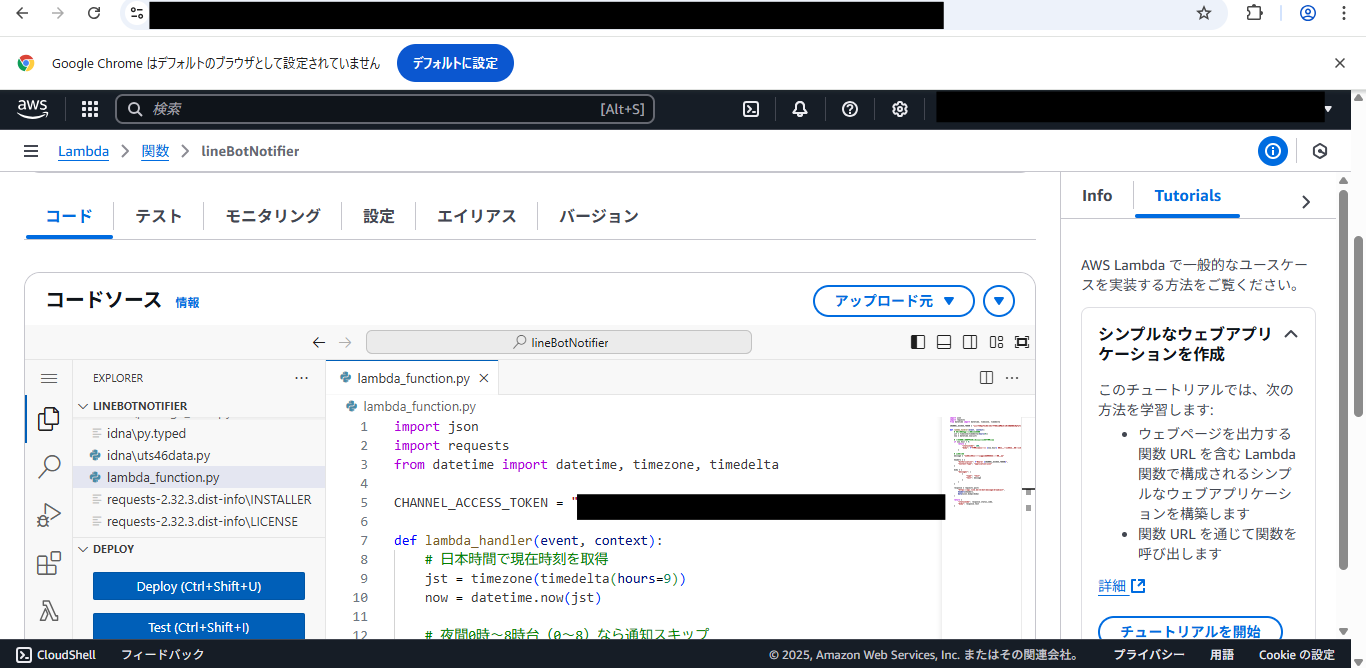This screenshot has height=668, width=1366.
Task: Open the 情報 link beside コードソース
Action: [x=187, y=302]
